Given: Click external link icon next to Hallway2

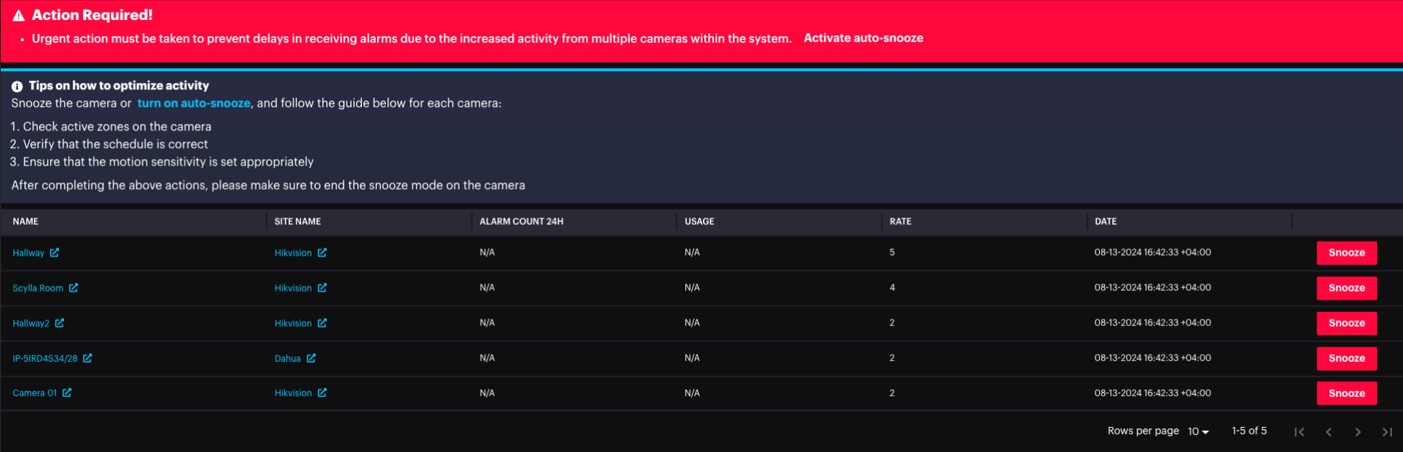Looking at the screenshot, I should 60,323.
